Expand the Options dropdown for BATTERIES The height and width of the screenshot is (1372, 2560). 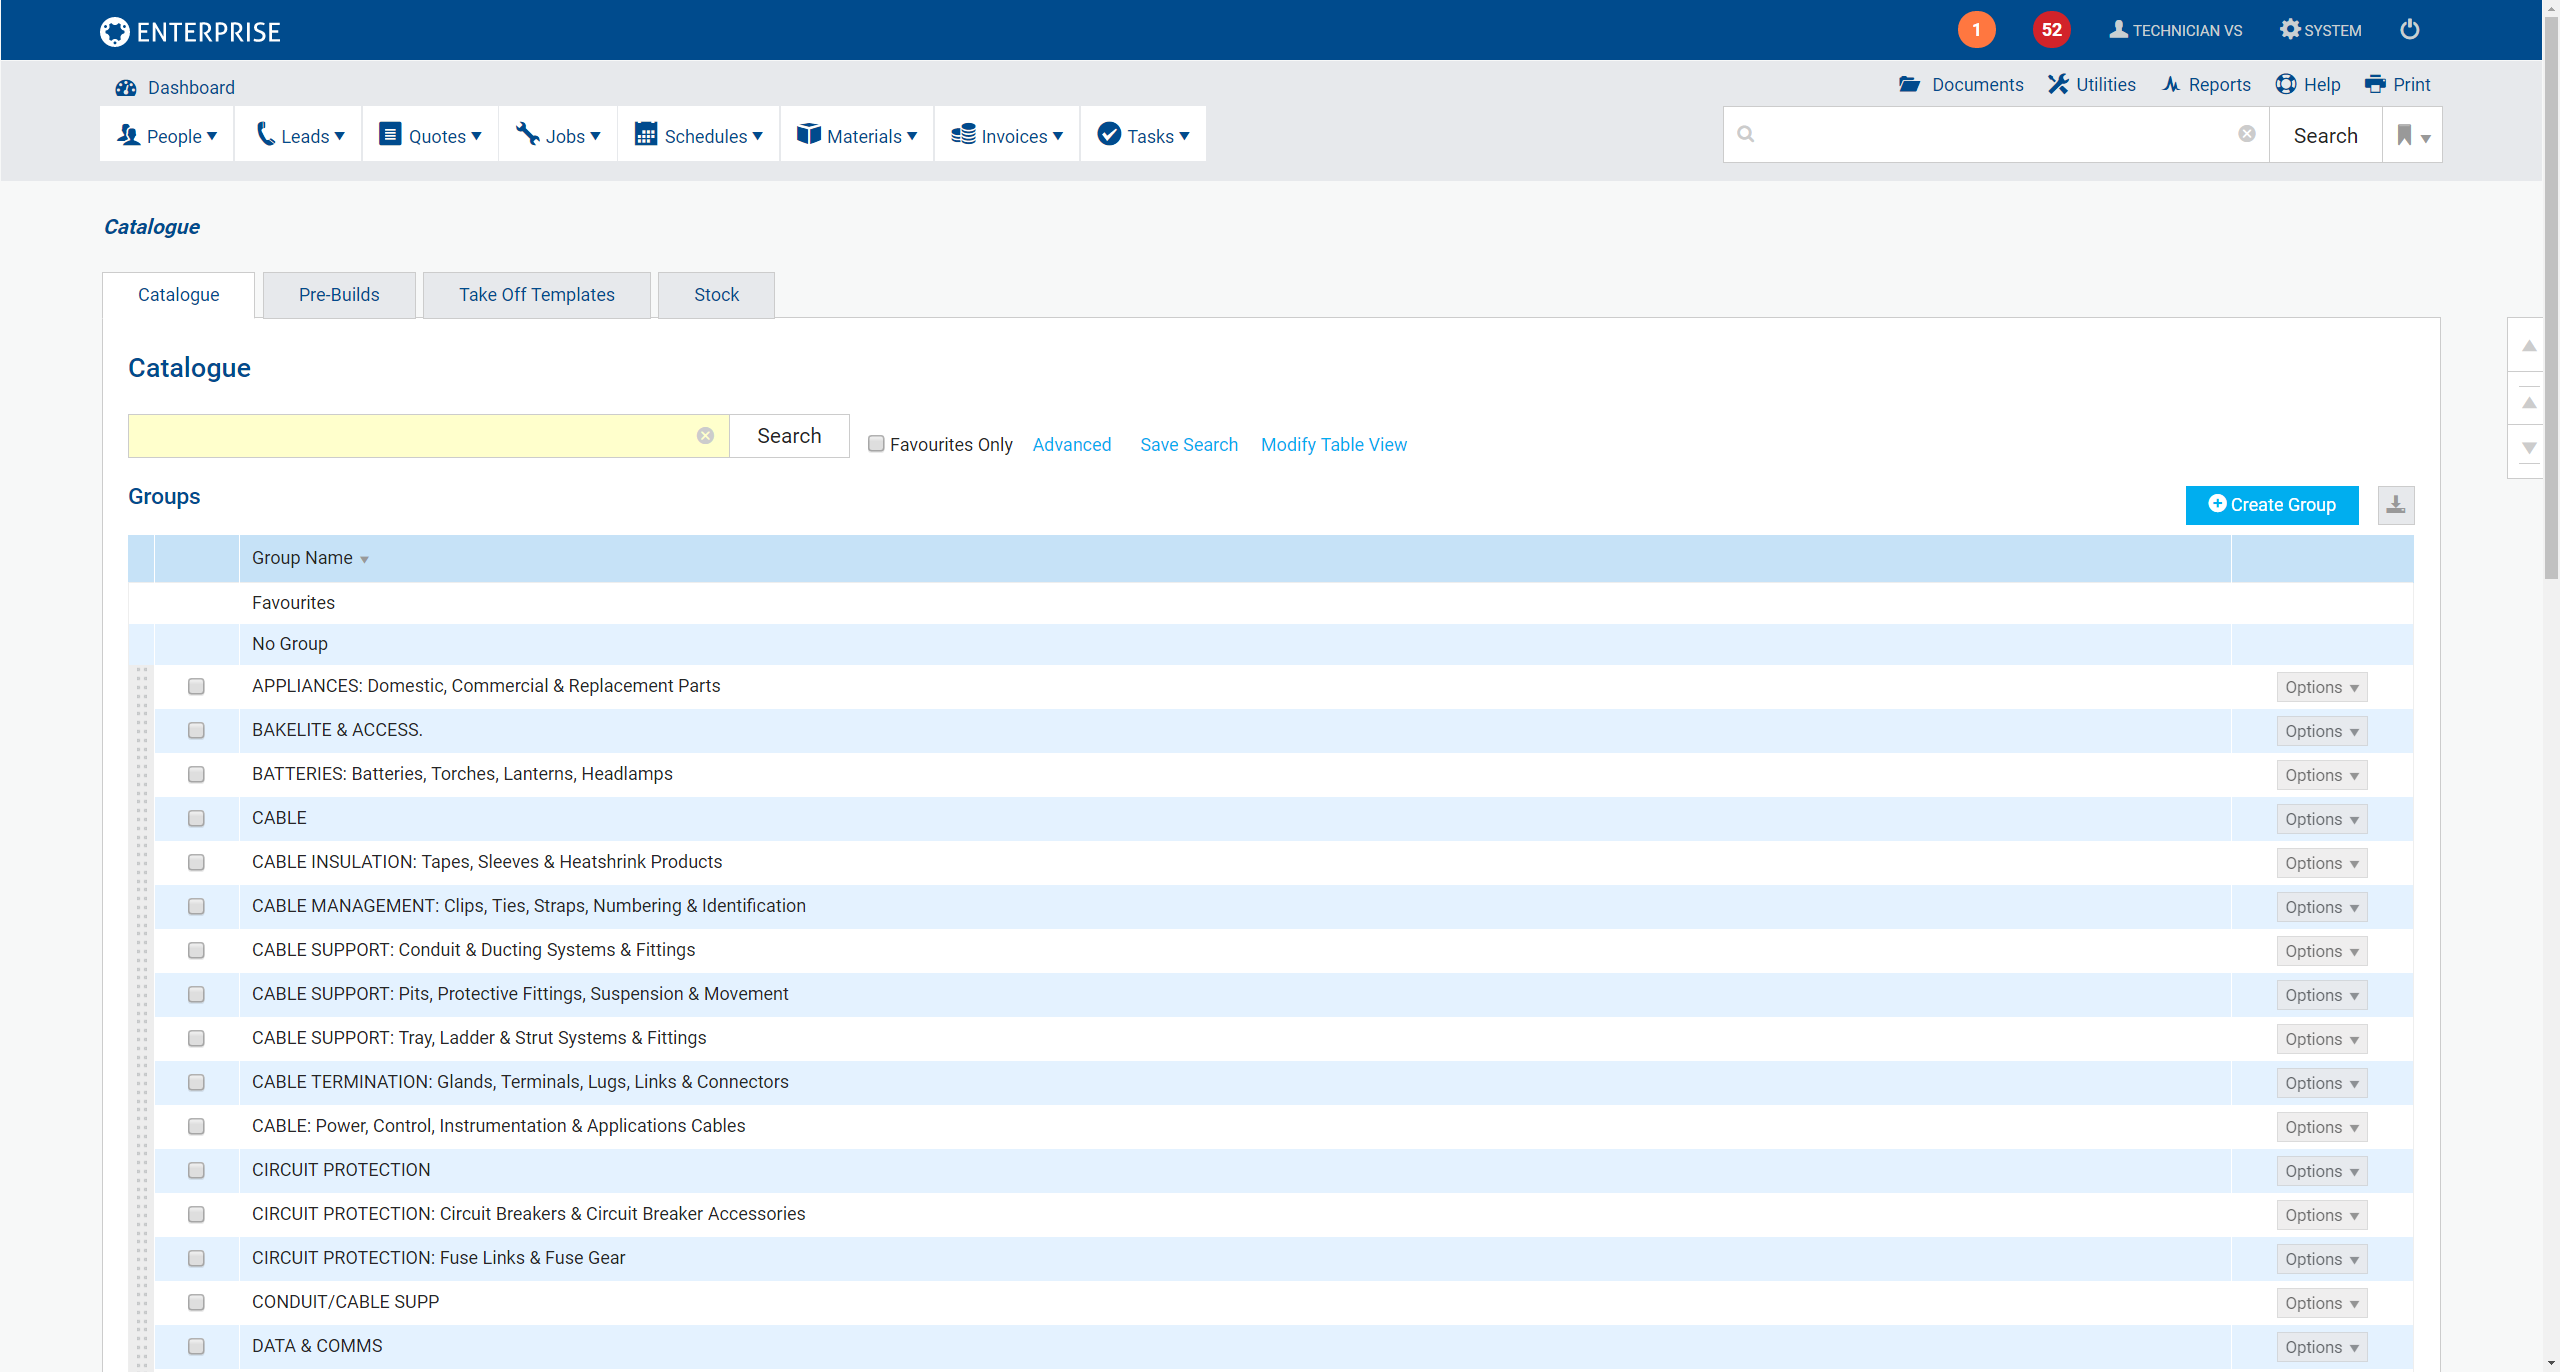[2321, 776]
